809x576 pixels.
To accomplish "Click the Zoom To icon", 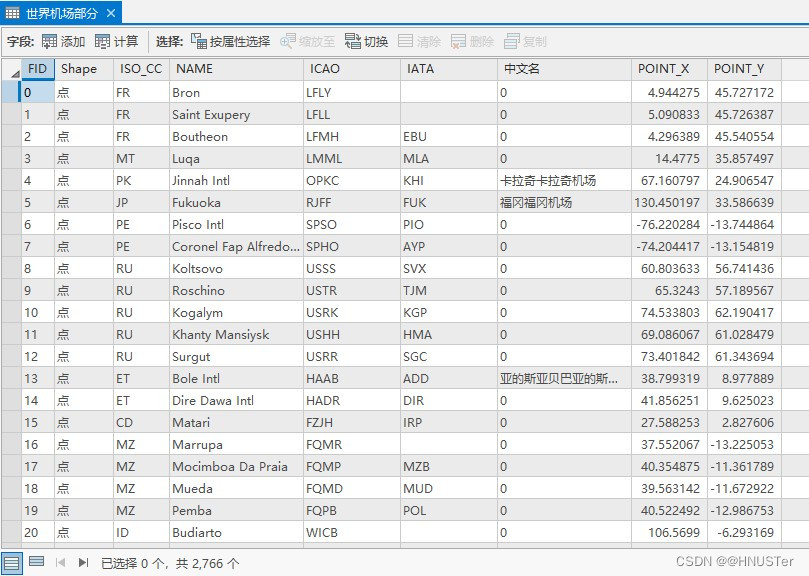I will click(x=287, y=41).
